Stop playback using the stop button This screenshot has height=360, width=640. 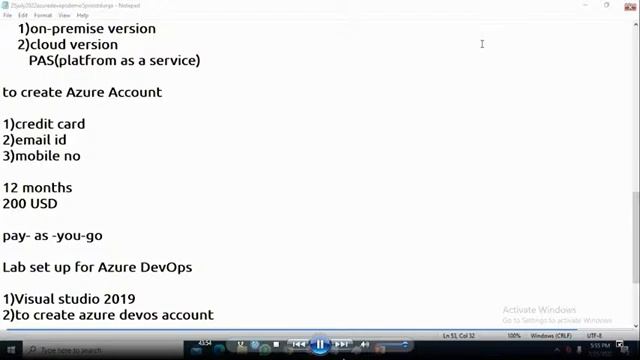tap(276, 344)
